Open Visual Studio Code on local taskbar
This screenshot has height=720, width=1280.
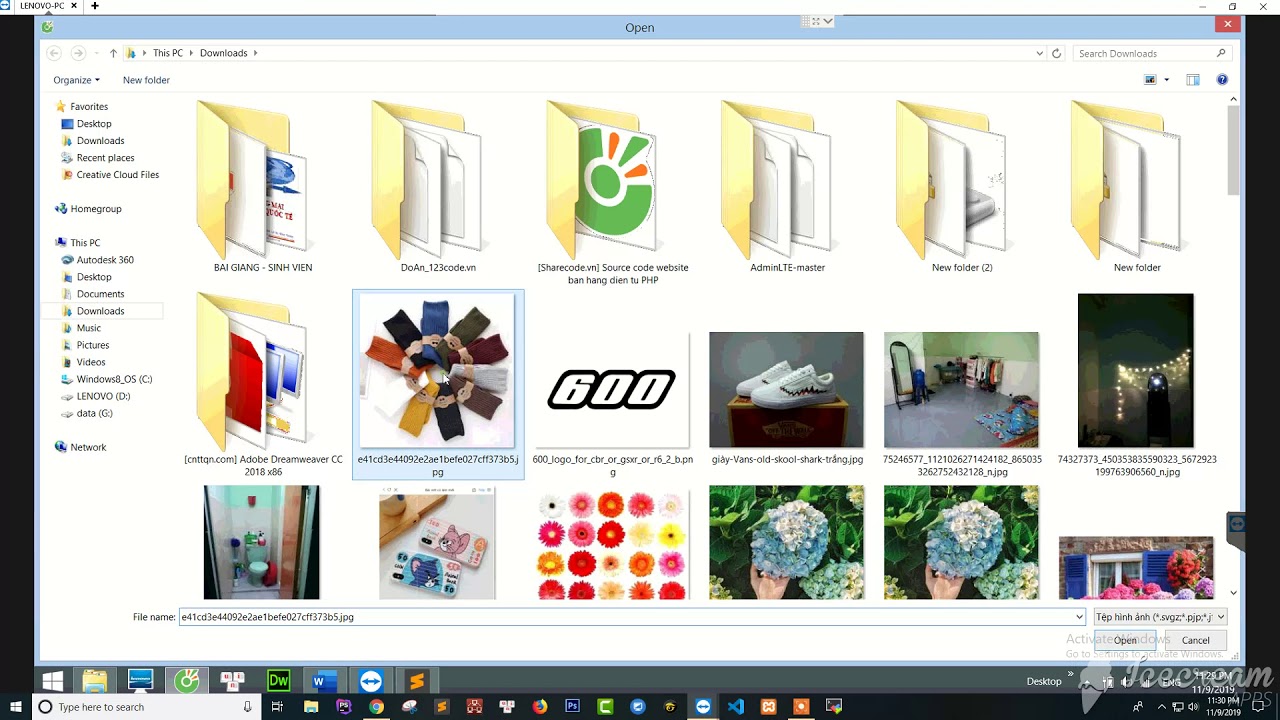[736, 707]
